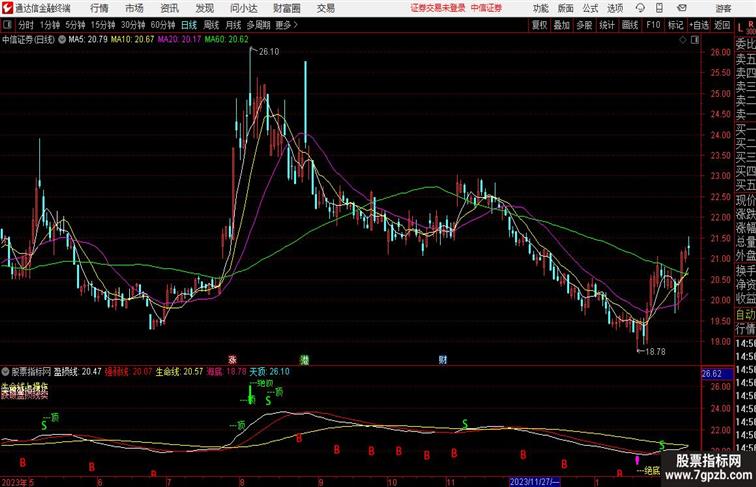Image resolution: width=756 pixels, height=487 pixels.
Task: Select the 日线 daily period
Action: 189,25
